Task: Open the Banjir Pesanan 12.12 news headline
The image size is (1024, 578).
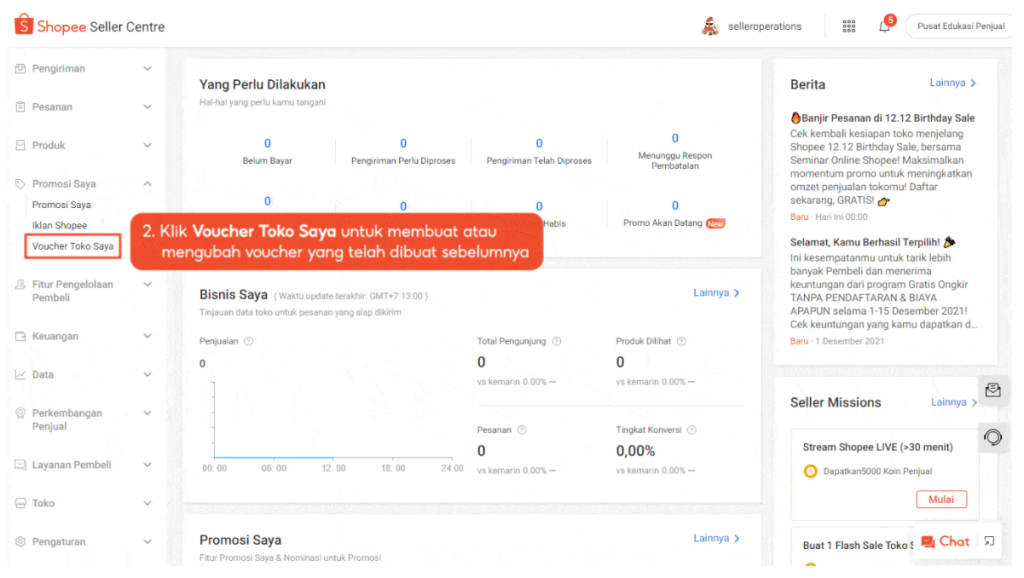Action: pos(882,118)
